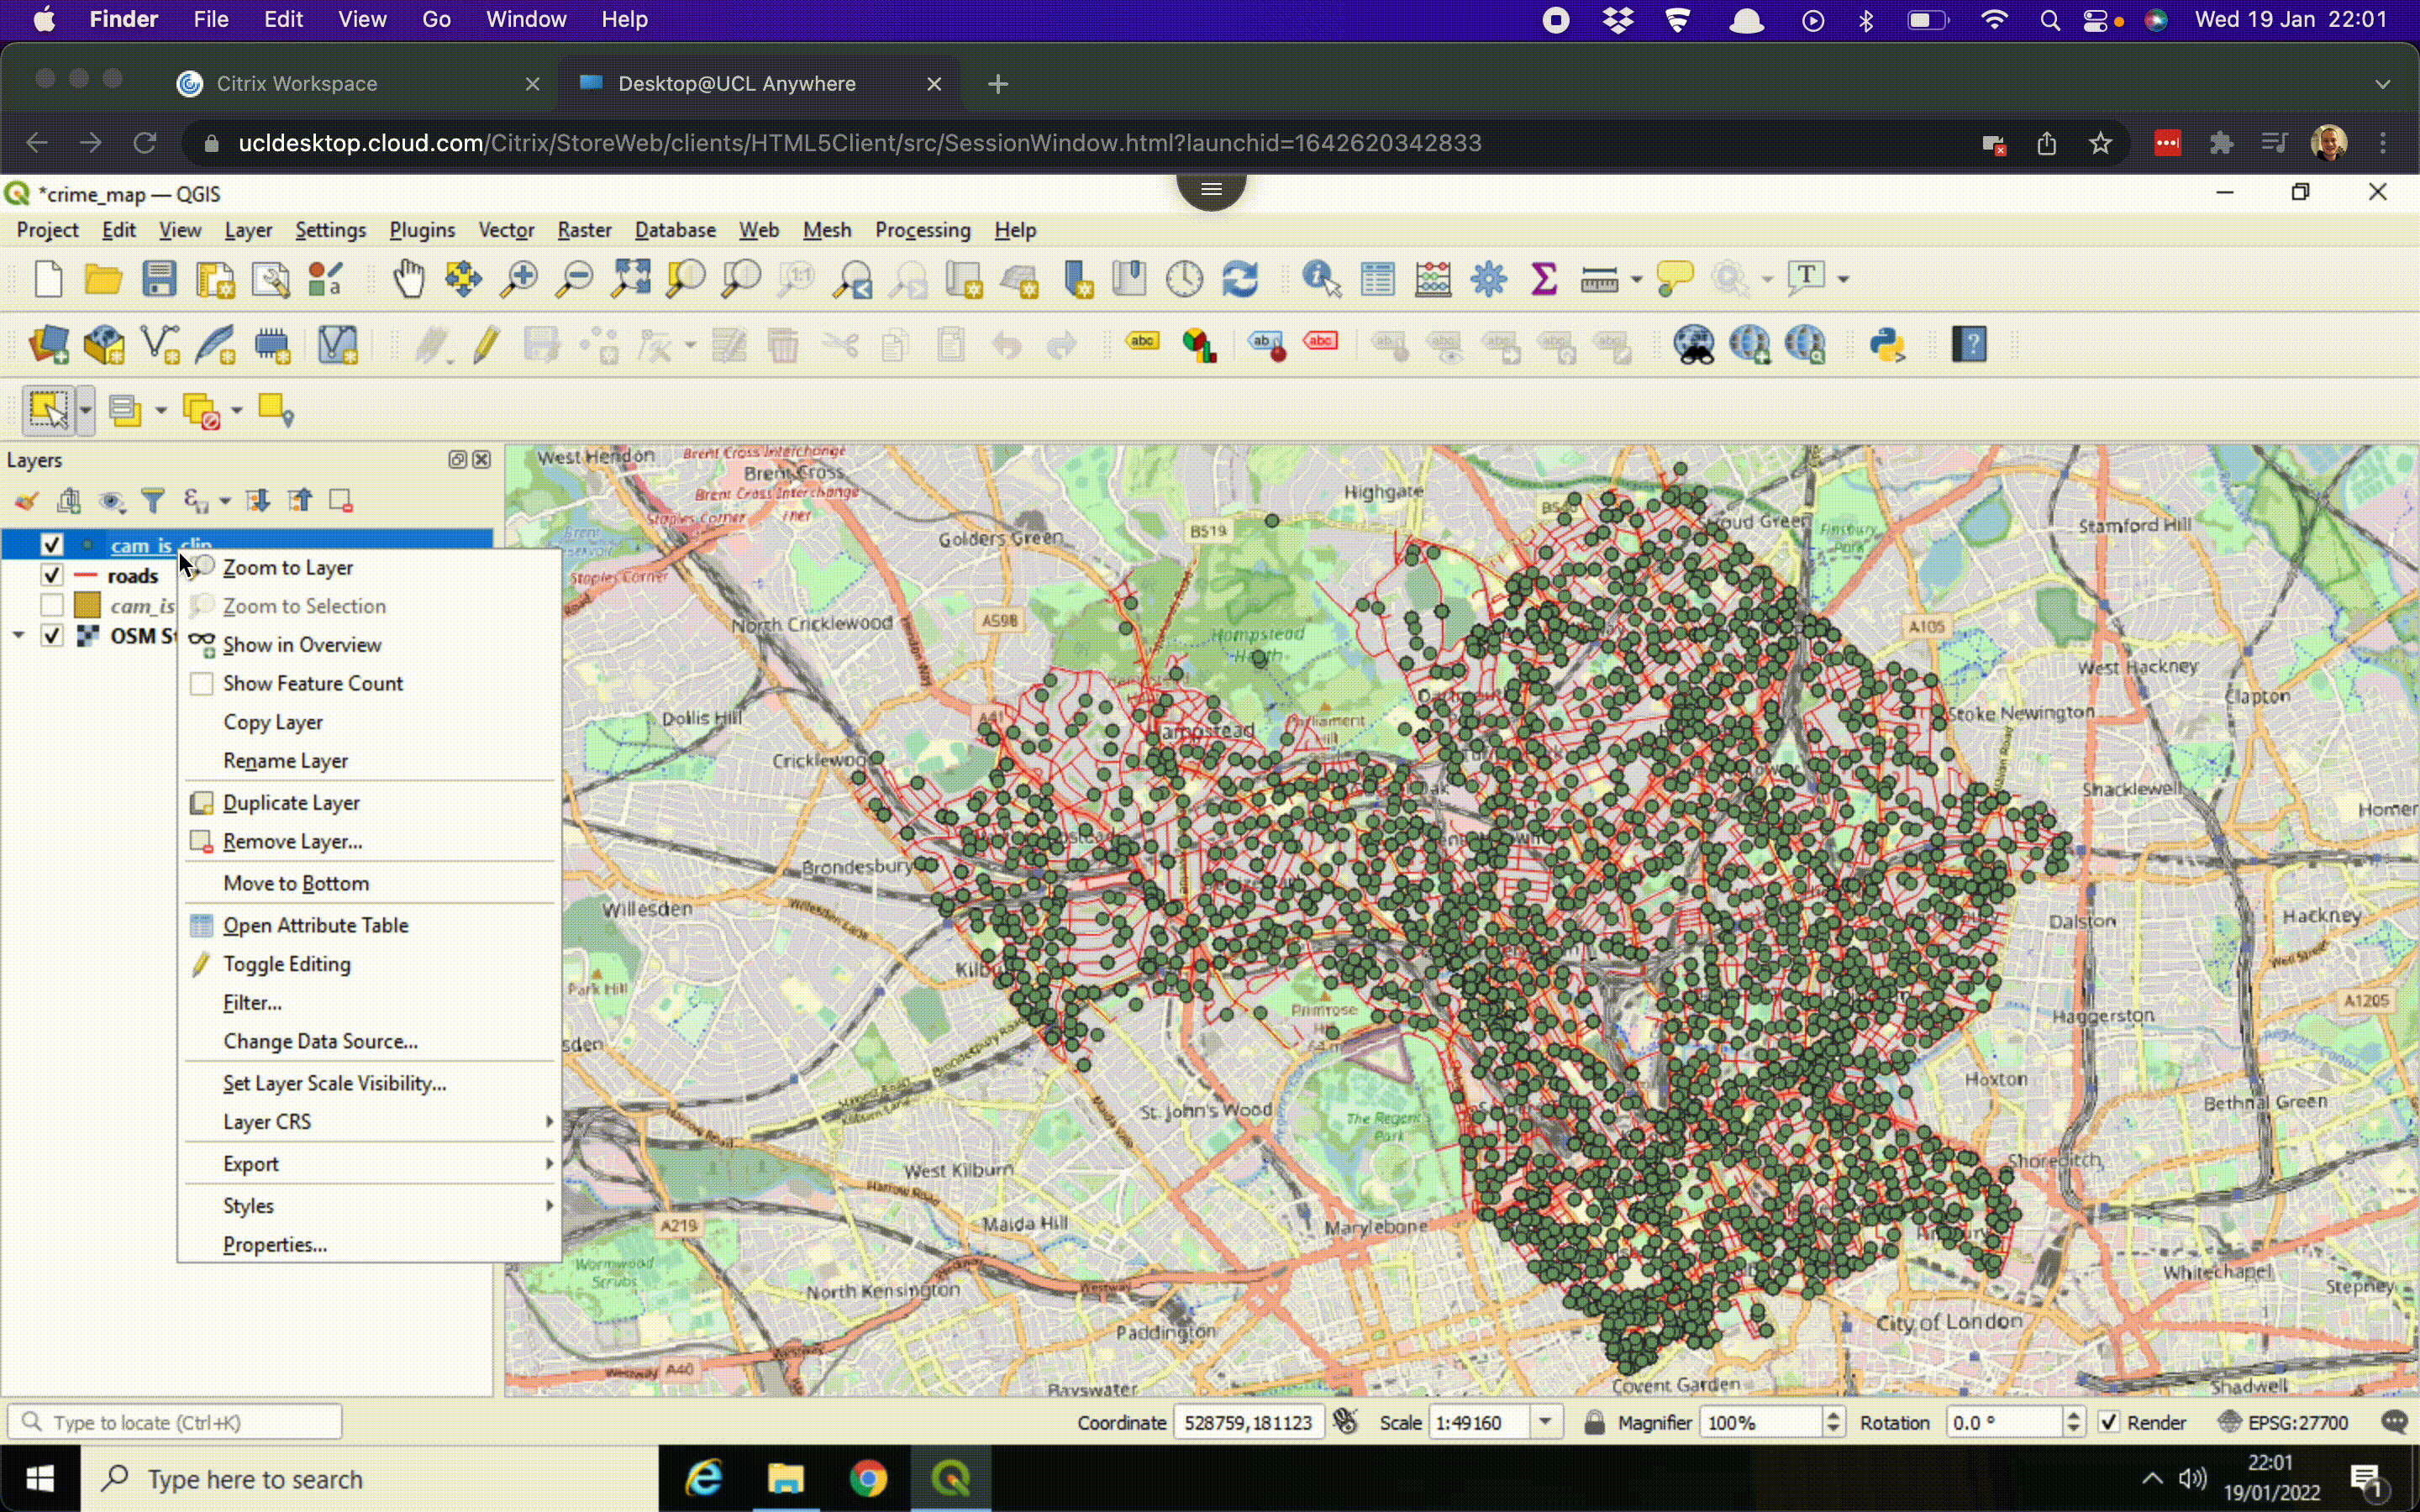Expand the Layer CRS submenu
The width and height of the screenshot is (2420, 1512).
tap(266, 1121)
